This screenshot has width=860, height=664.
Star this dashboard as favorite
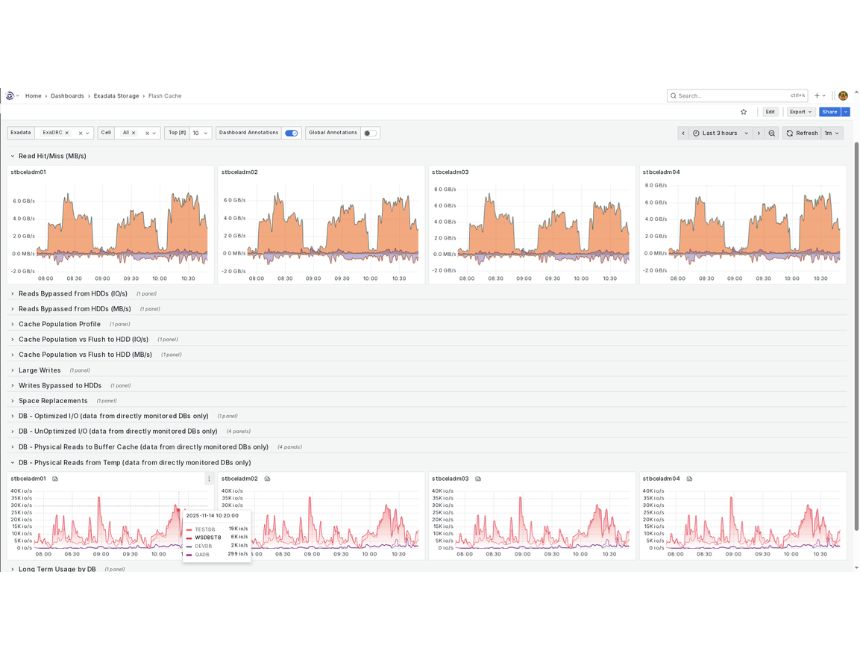(x=744, y=112)
